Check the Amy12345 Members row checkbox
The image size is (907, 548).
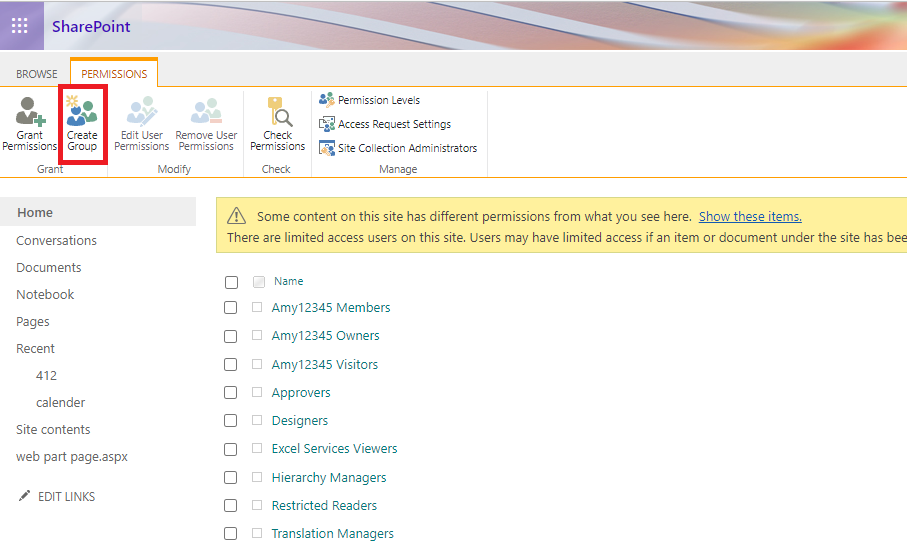230,307
